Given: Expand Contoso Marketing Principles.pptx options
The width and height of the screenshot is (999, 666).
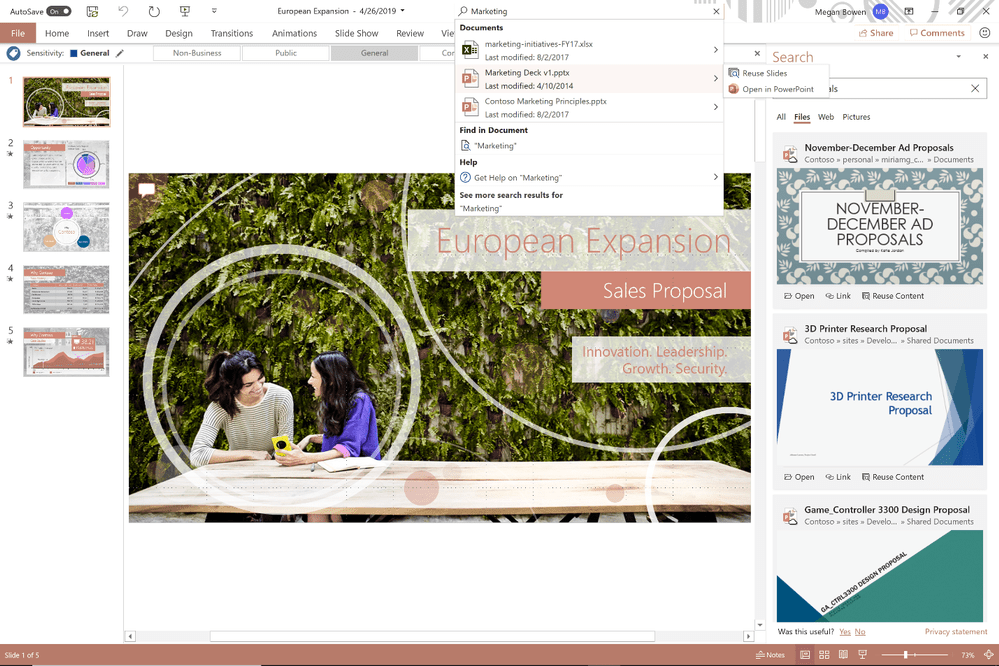Looking at the screenshot, I should pyautogui.click(x=715, y=107).
